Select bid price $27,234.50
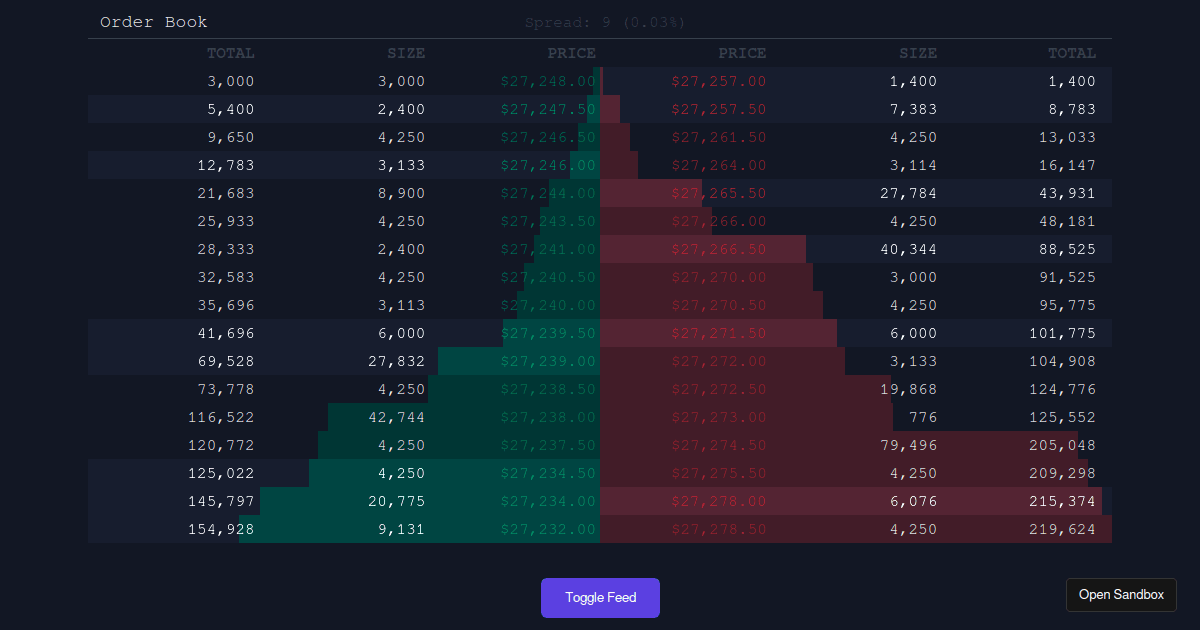Image resolution: width=1200 pixels, height=630 pixels. (548, 473)
